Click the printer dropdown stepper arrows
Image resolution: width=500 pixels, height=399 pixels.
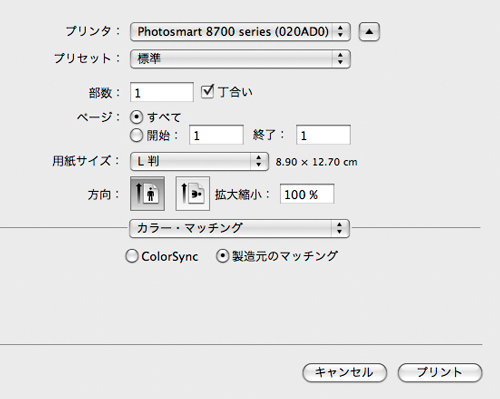[340, 32]
